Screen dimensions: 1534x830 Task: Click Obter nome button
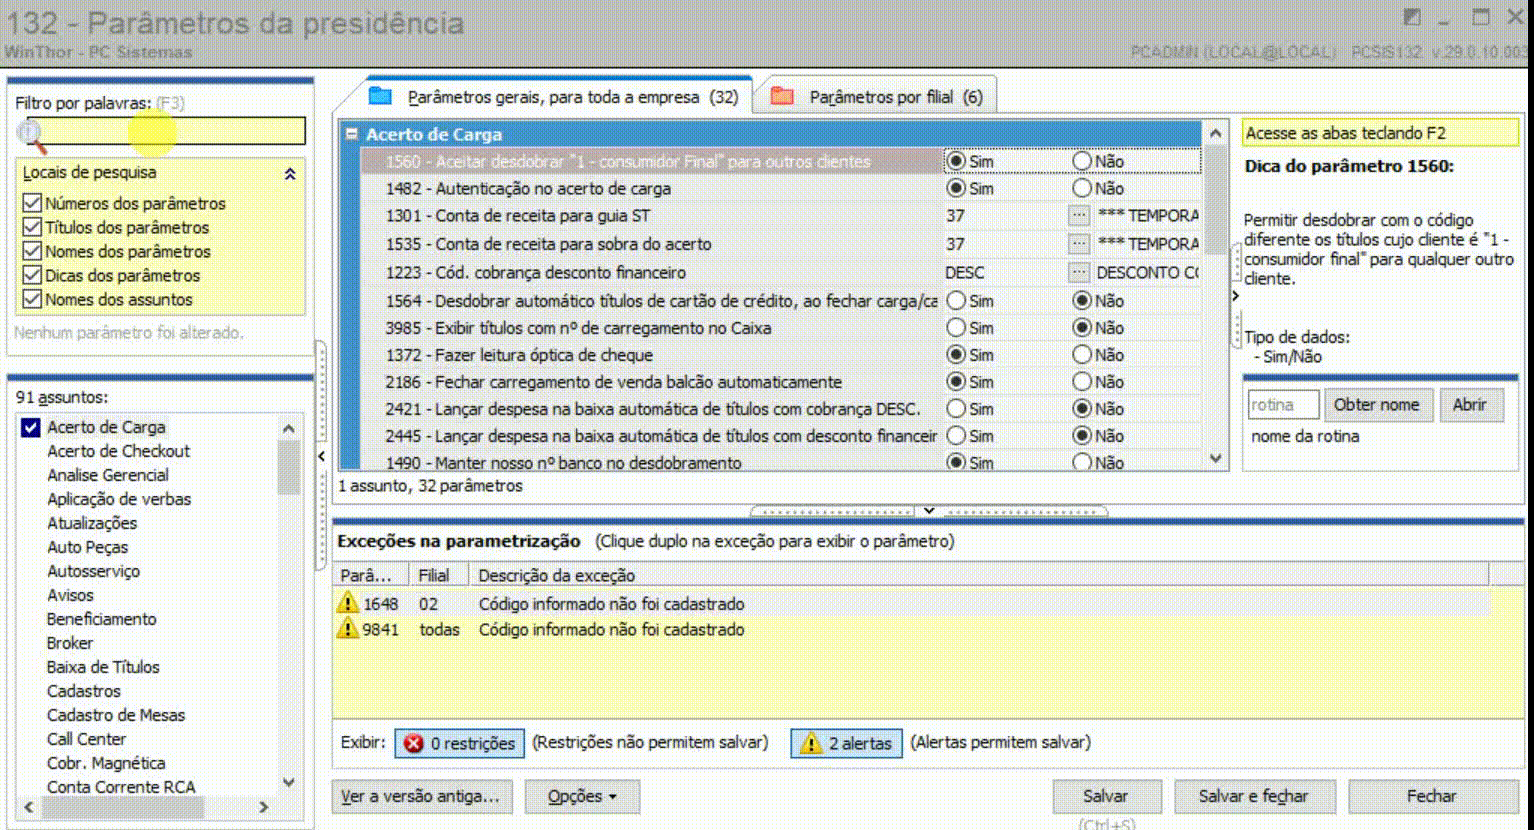tap(1377, 405)
